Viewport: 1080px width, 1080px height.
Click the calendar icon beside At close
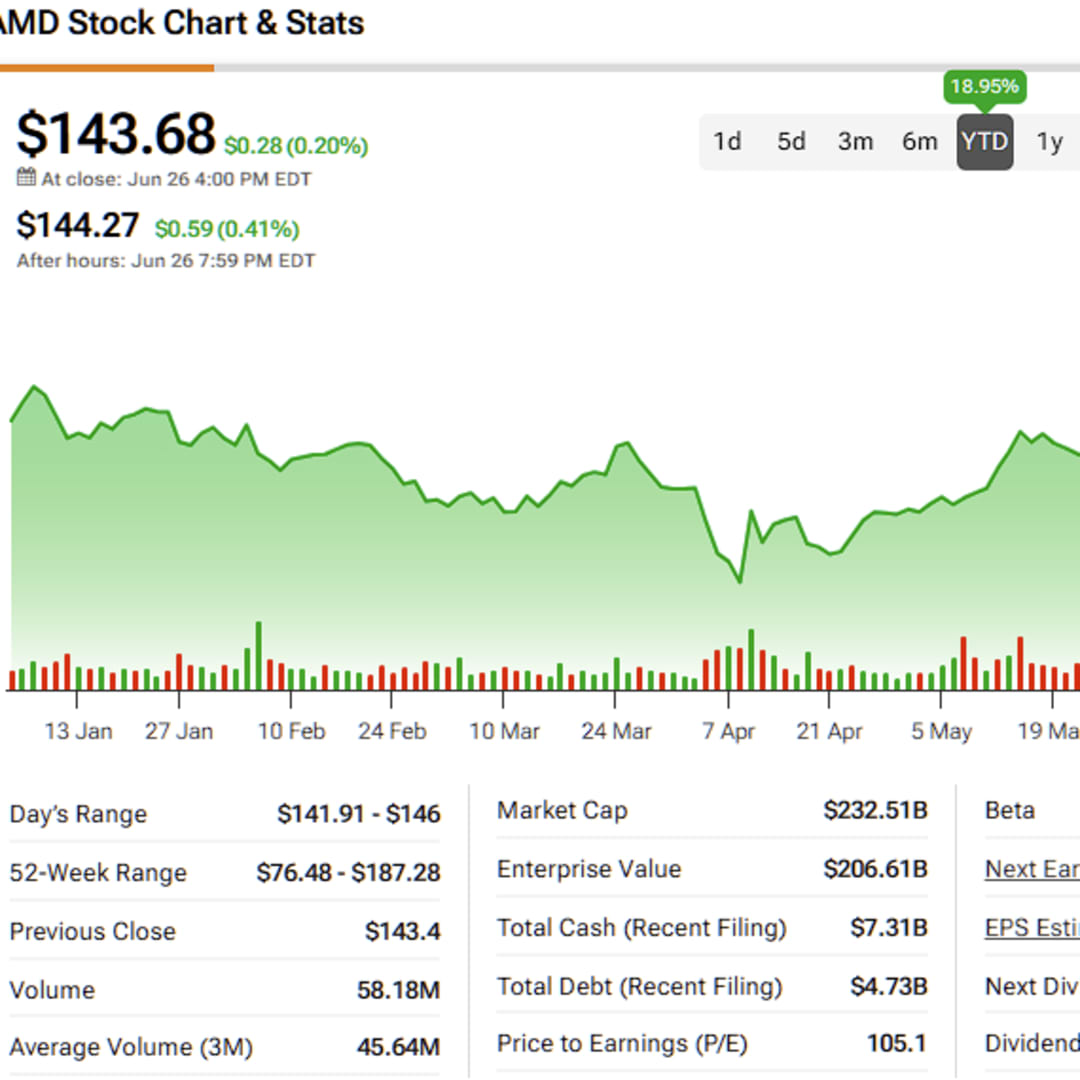click(26, 178)
